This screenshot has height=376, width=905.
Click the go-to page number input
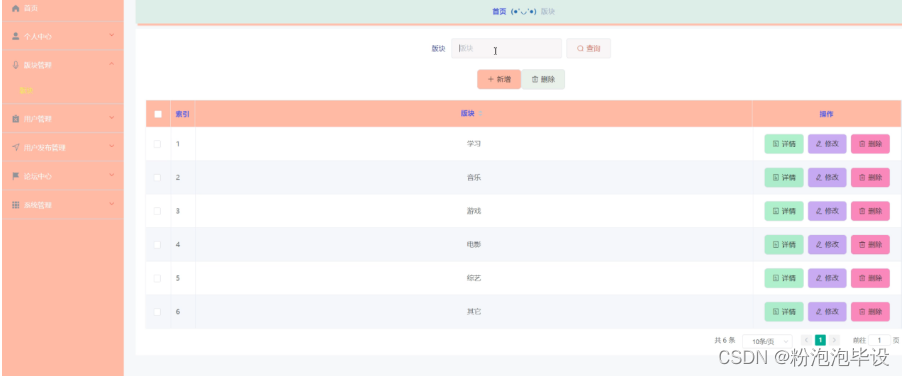point(880,341)
